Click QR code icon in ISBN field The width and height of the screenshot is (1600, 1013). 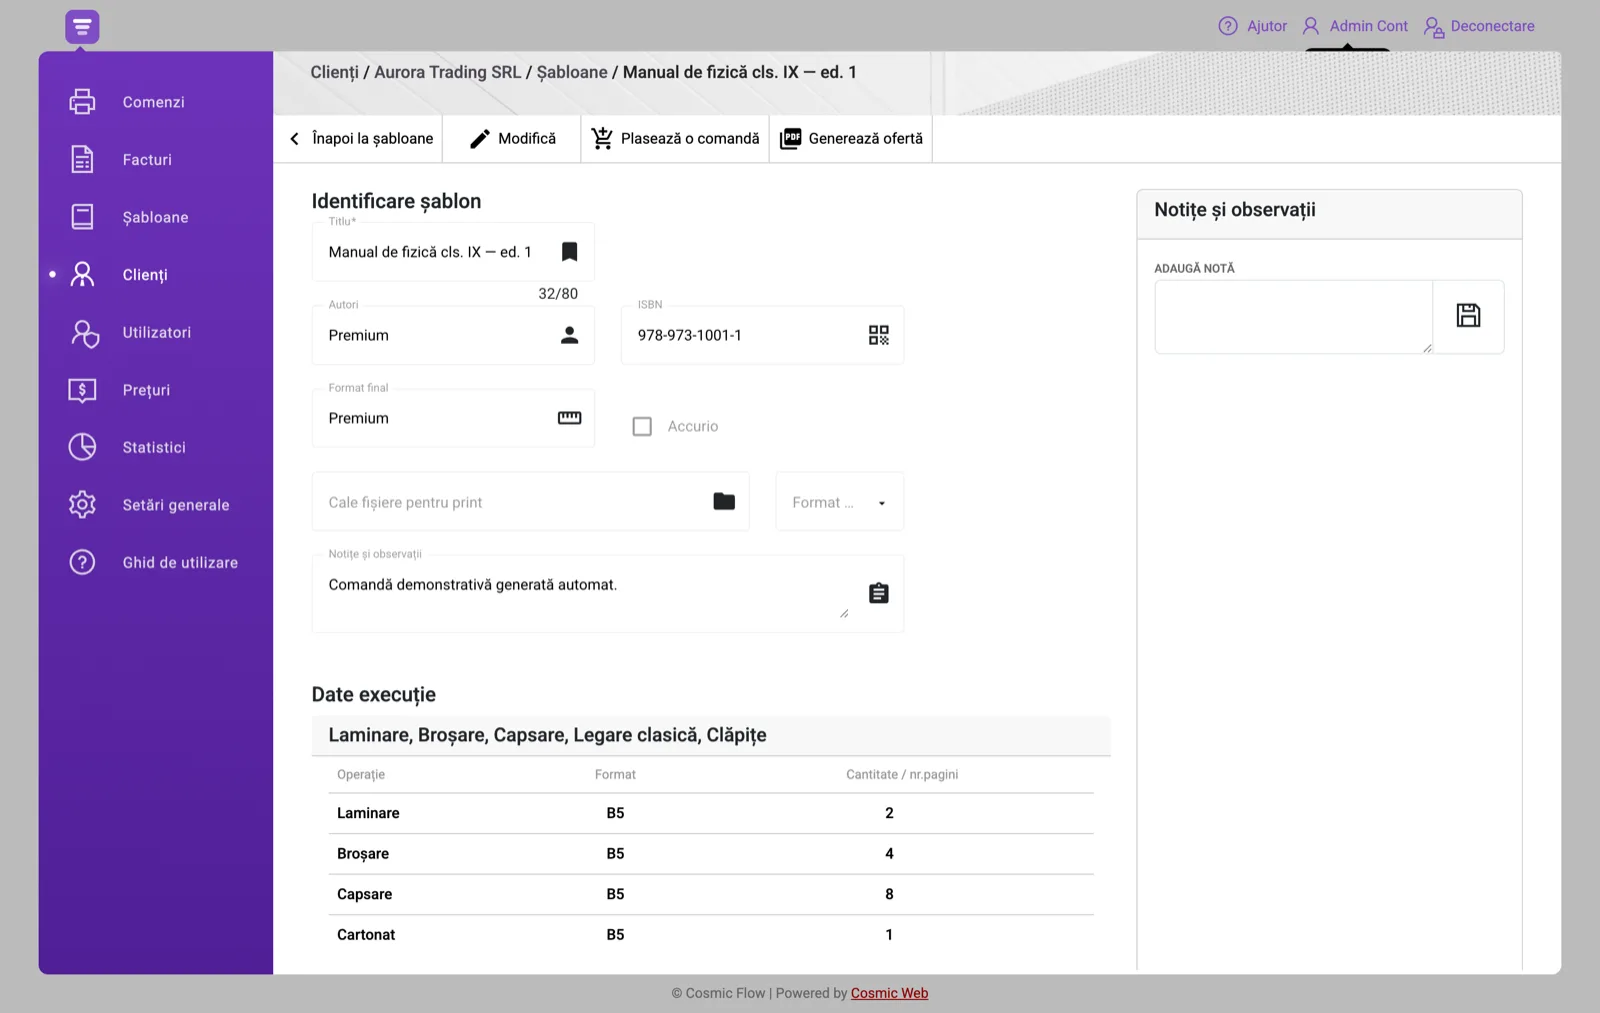[x=878, y=335]
